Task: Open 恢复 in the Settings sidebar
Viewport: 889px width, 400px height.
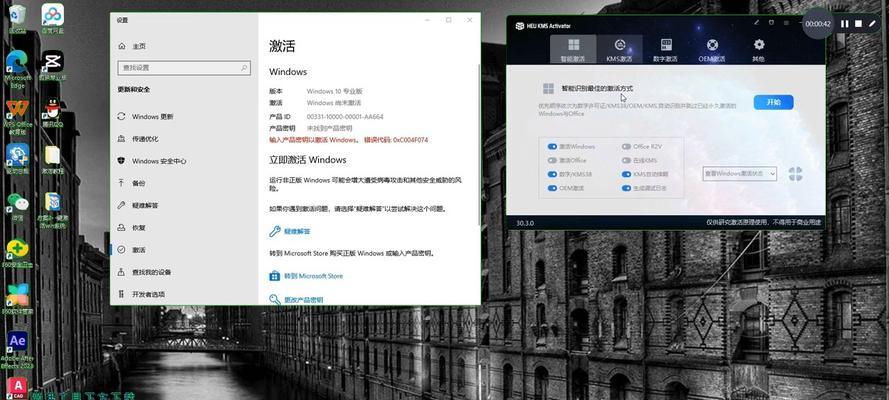Action: tap(184, 227)
